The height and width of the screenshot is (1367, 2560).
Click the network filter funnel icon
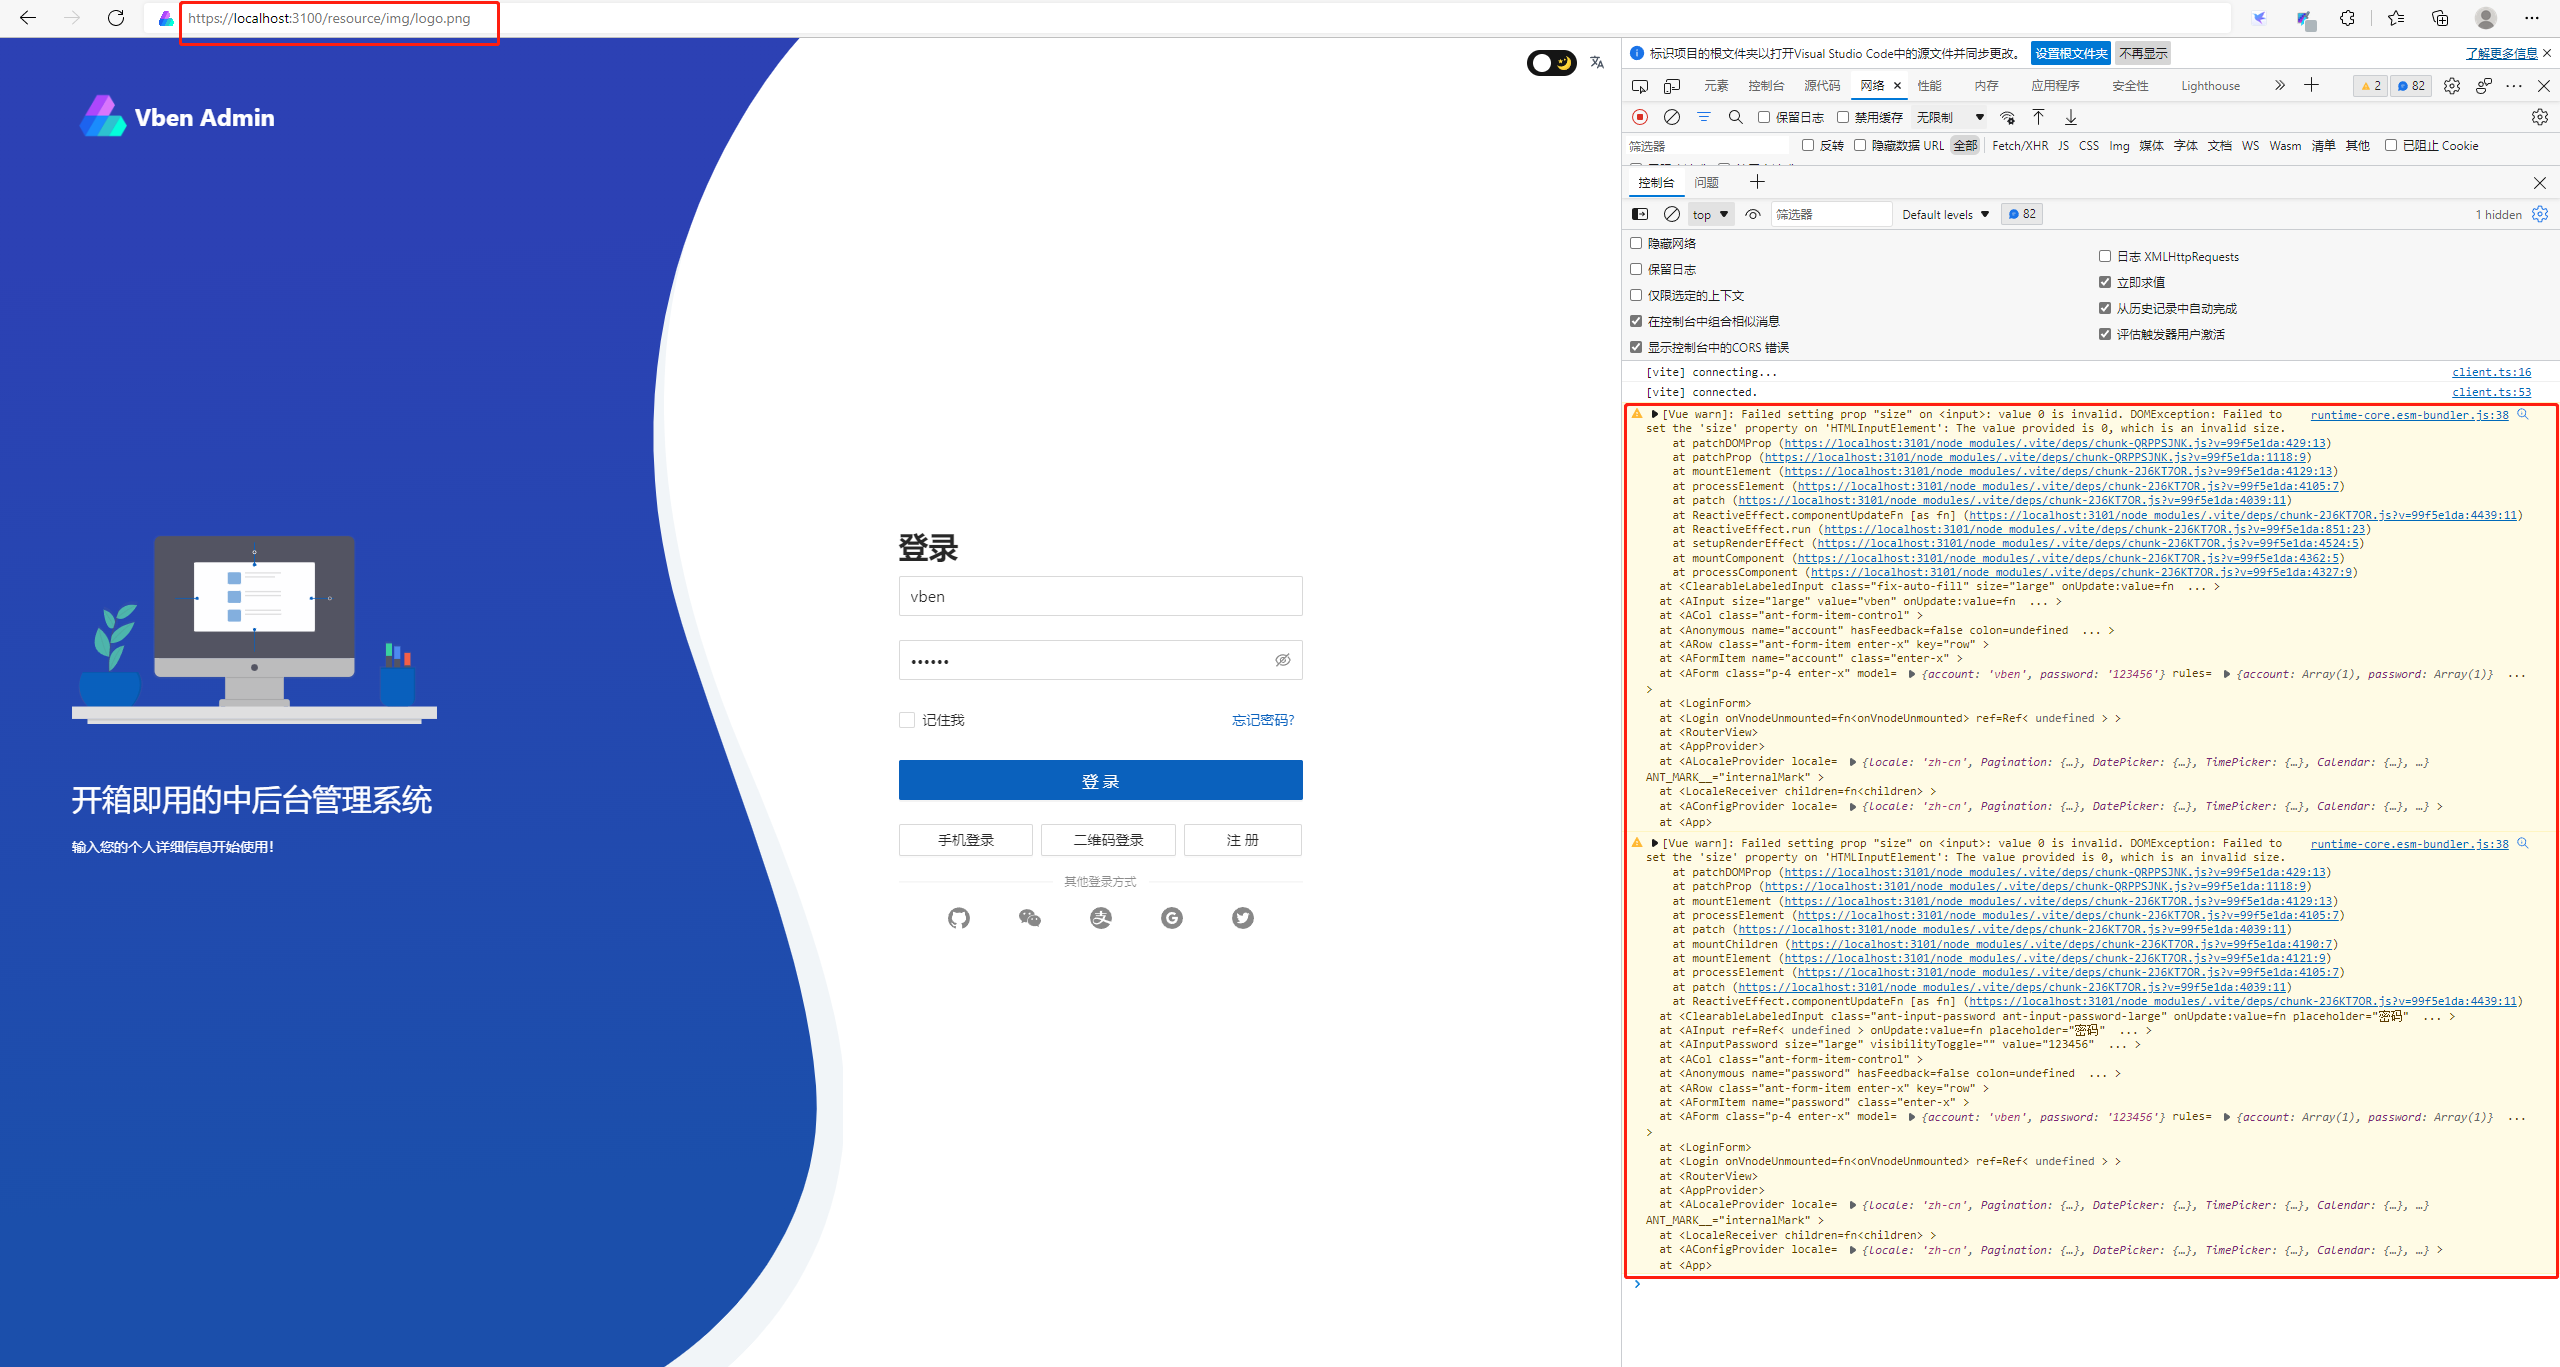[1704, 117]
